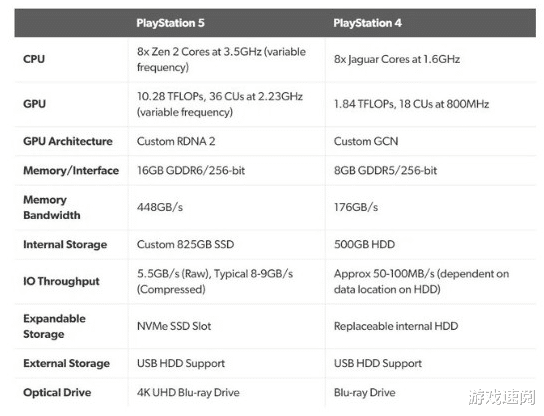Viewport: 544px width, 416px height.
Task: Click the IO Throughput row label
Action: point(61,281)
